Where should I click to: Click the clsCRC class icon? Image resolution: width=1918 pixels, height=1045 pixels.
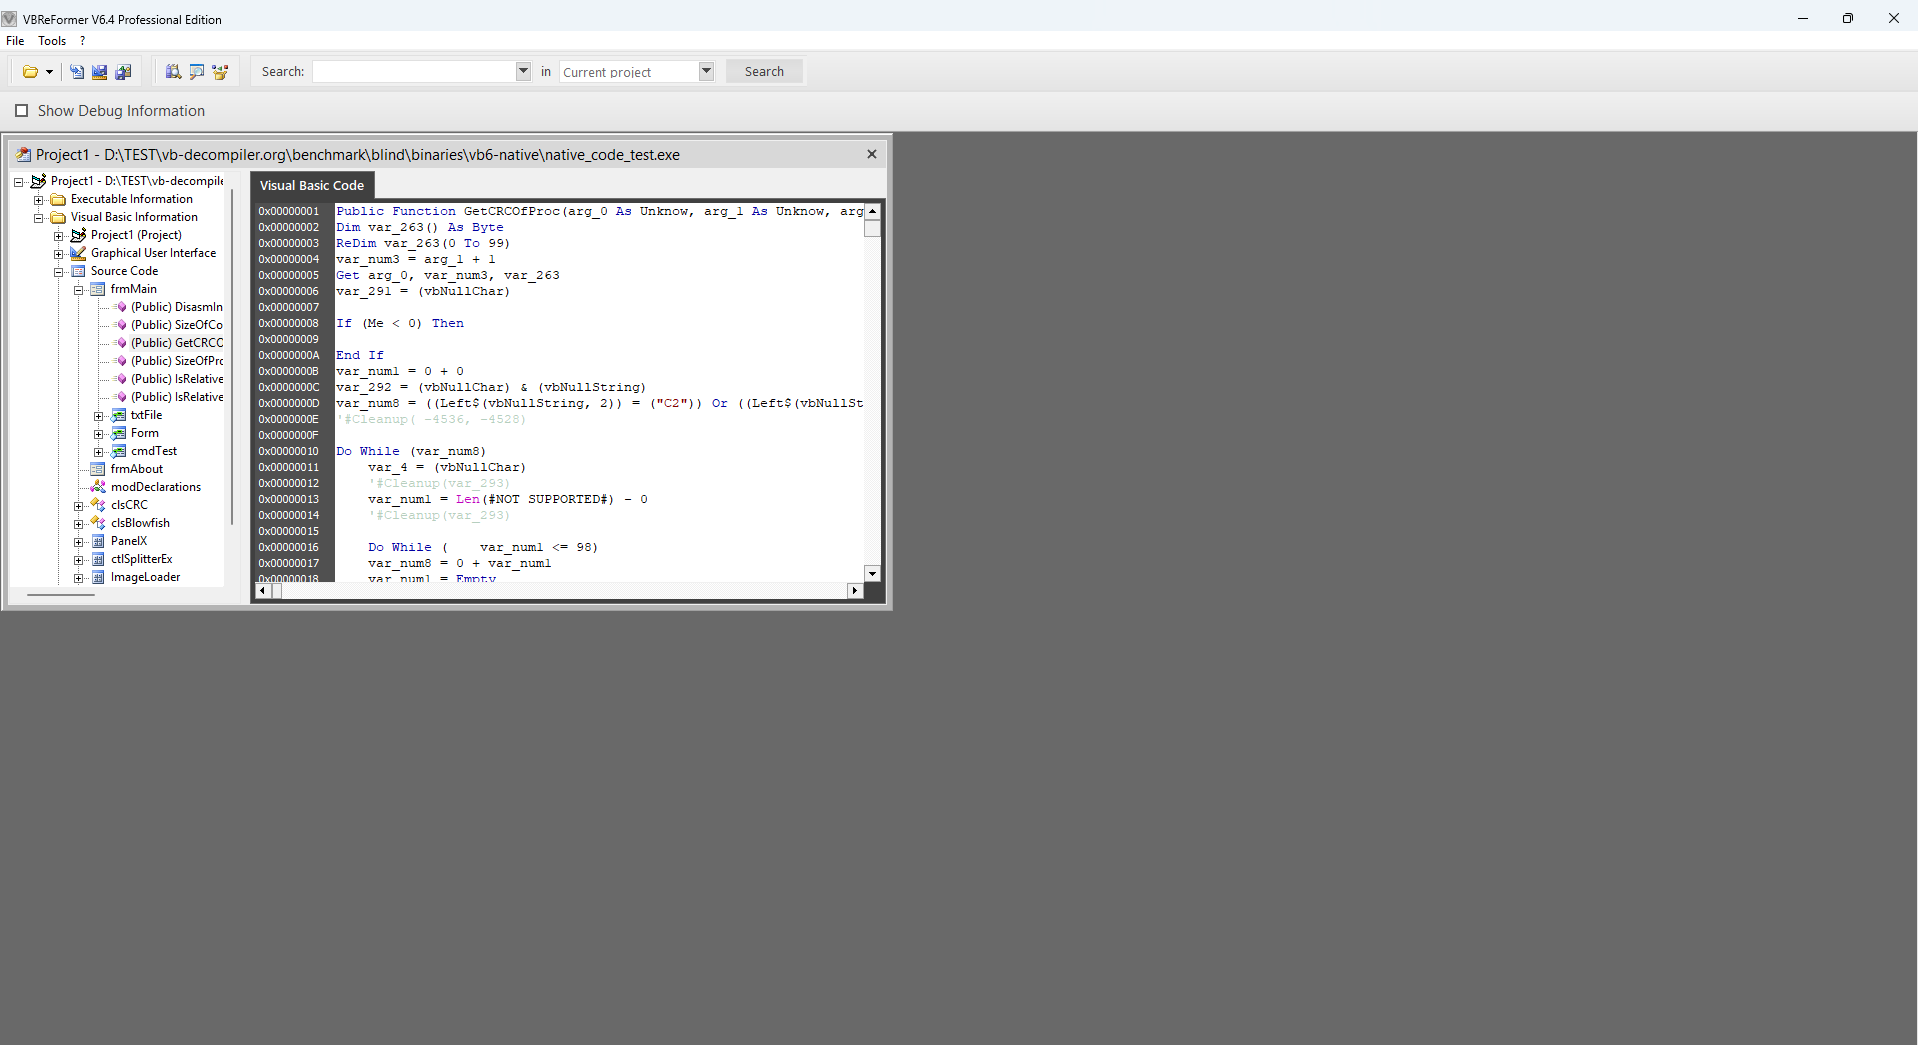click(98, 505)
